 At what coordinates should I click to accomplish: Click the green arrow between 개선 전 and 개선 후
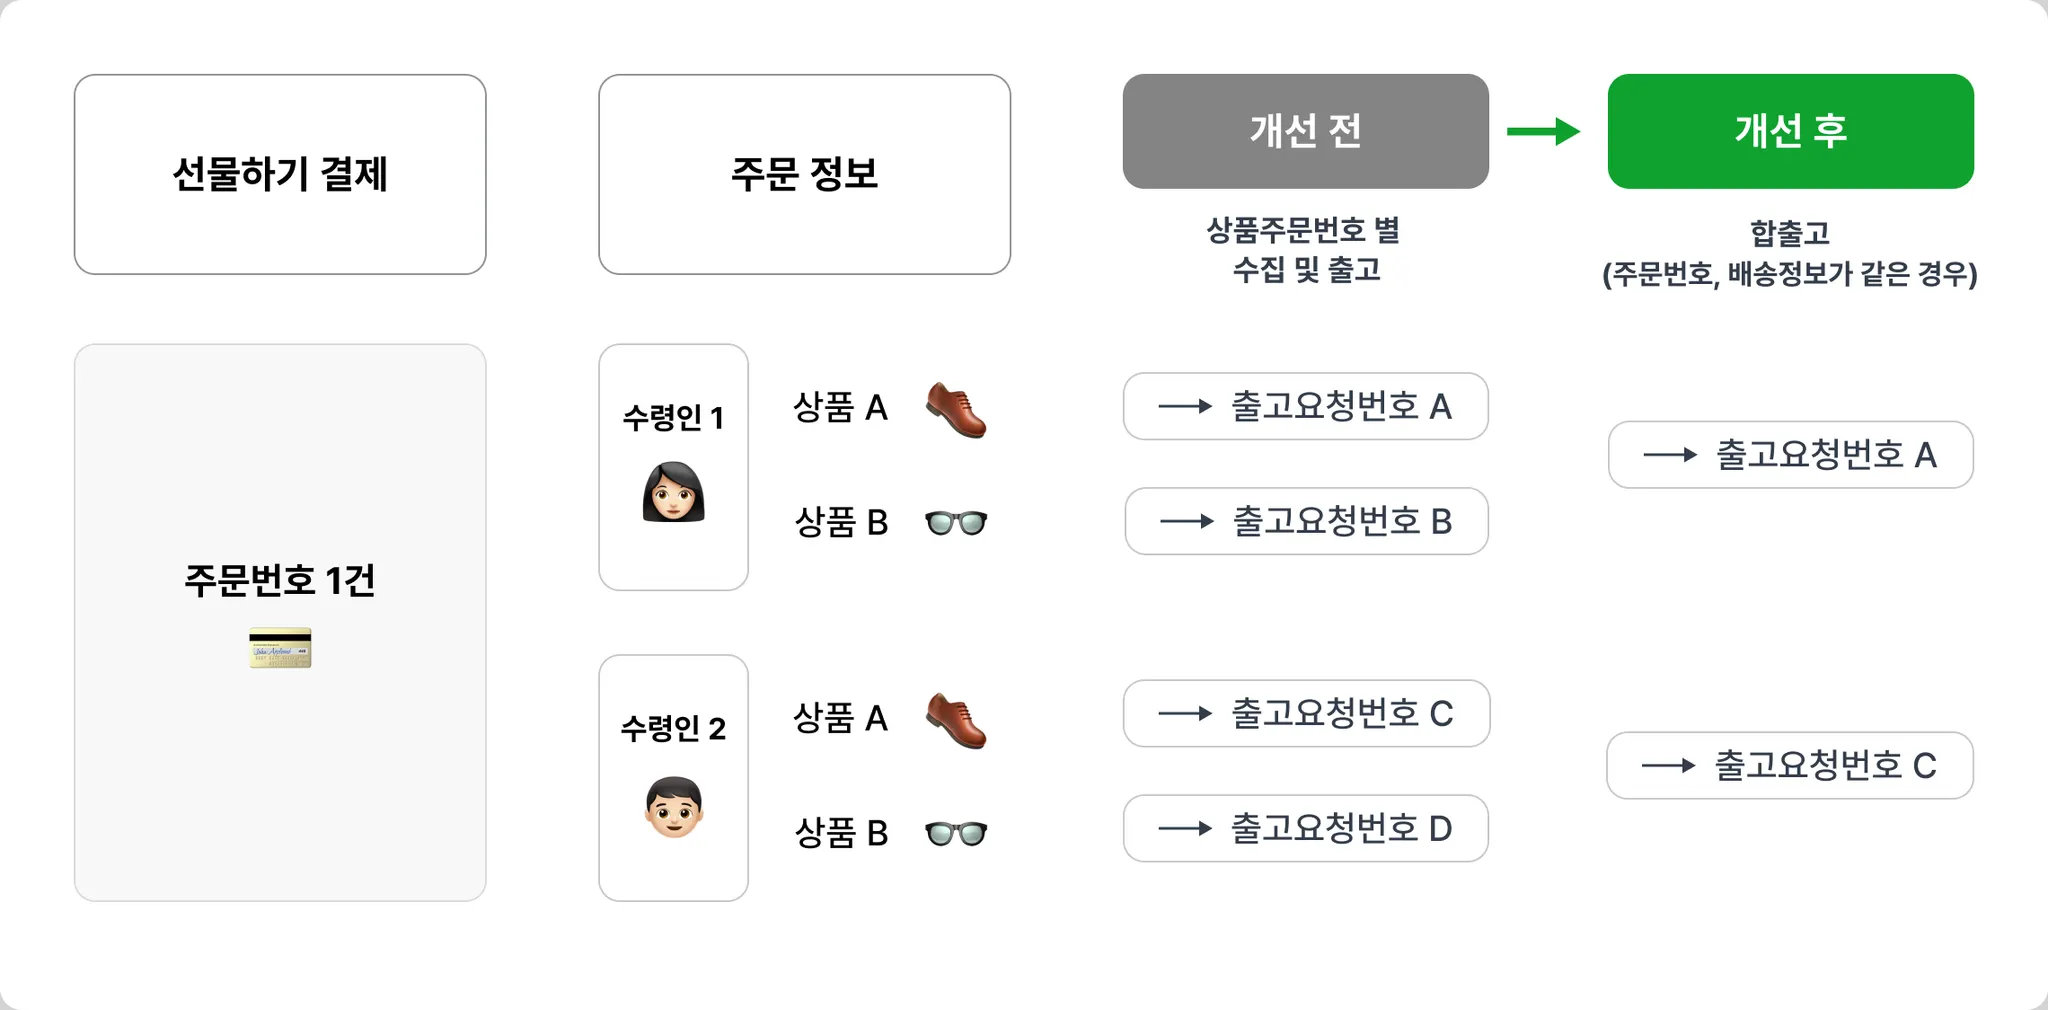[x=1543, y=131]
